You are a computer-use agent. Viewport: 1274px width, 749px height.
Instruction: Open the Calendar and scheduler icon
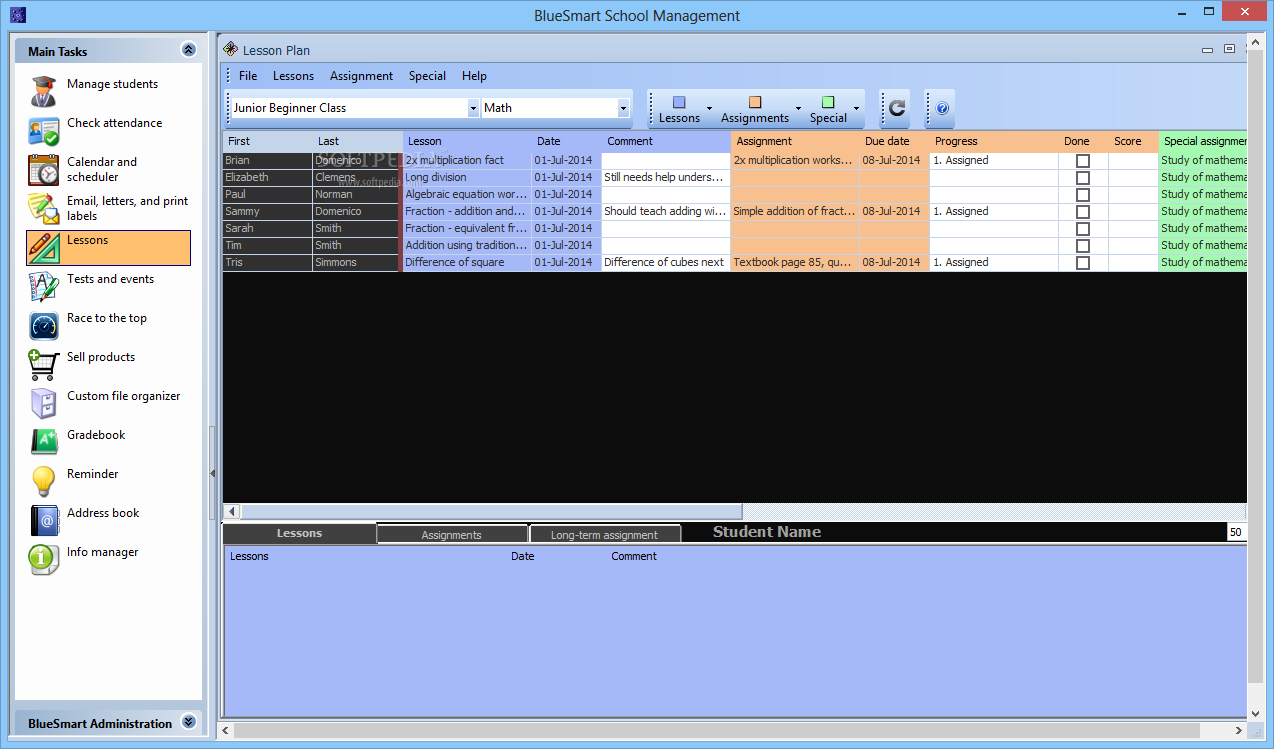pyautogui.click(x=43, y=170)
